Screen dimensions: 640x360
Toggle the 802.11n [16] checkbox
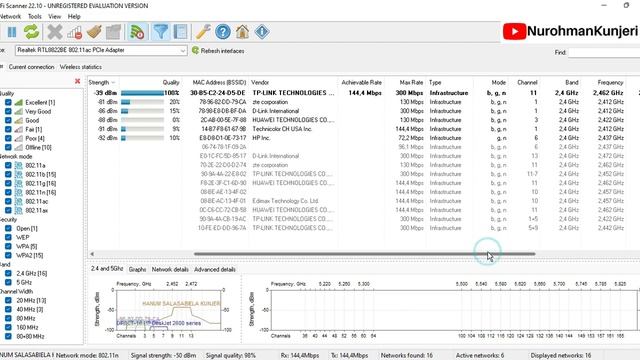[8, 192]
